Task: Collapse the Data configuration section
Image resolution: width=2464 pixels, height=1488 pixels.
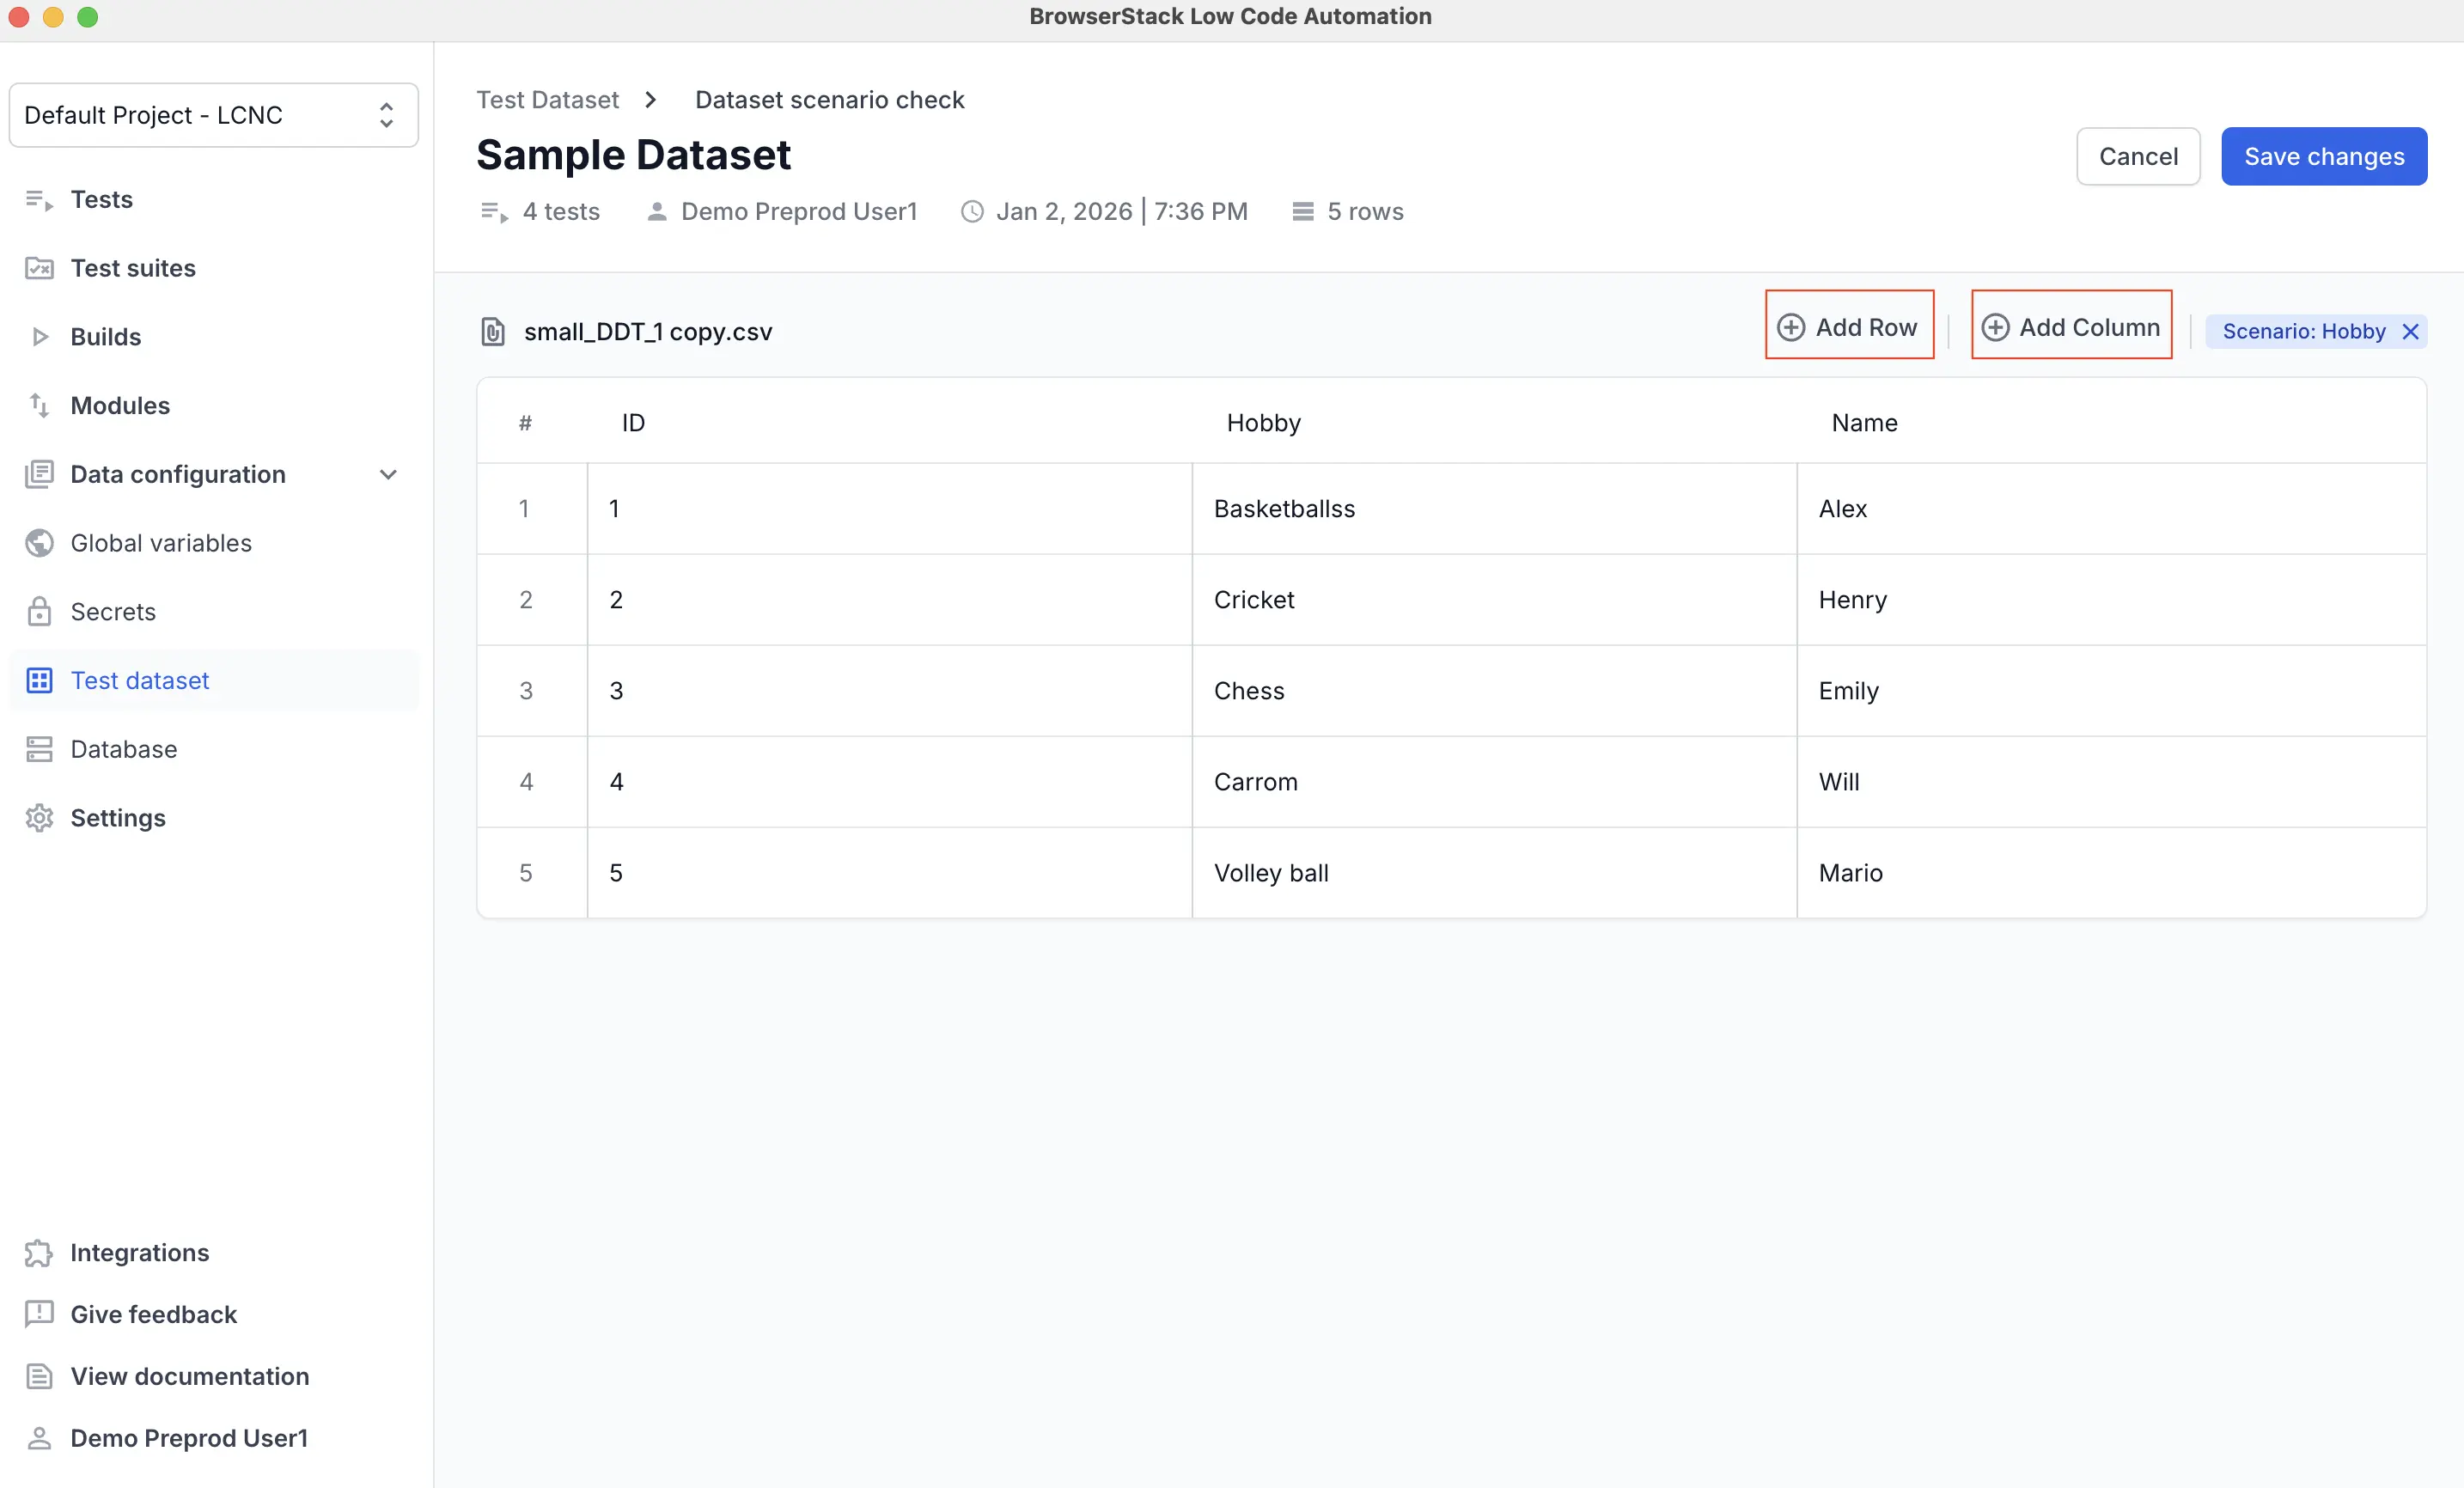Action: coord(389,475)
